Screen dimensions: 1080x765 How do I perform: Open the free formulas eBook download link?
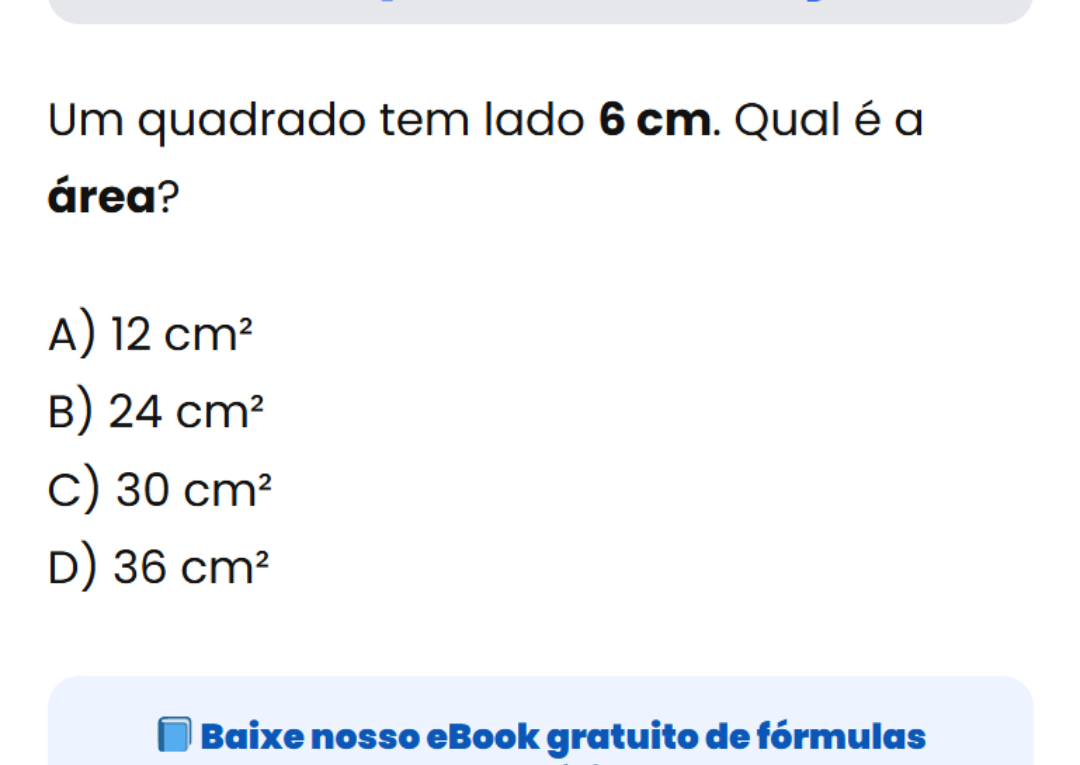(562, 737)
